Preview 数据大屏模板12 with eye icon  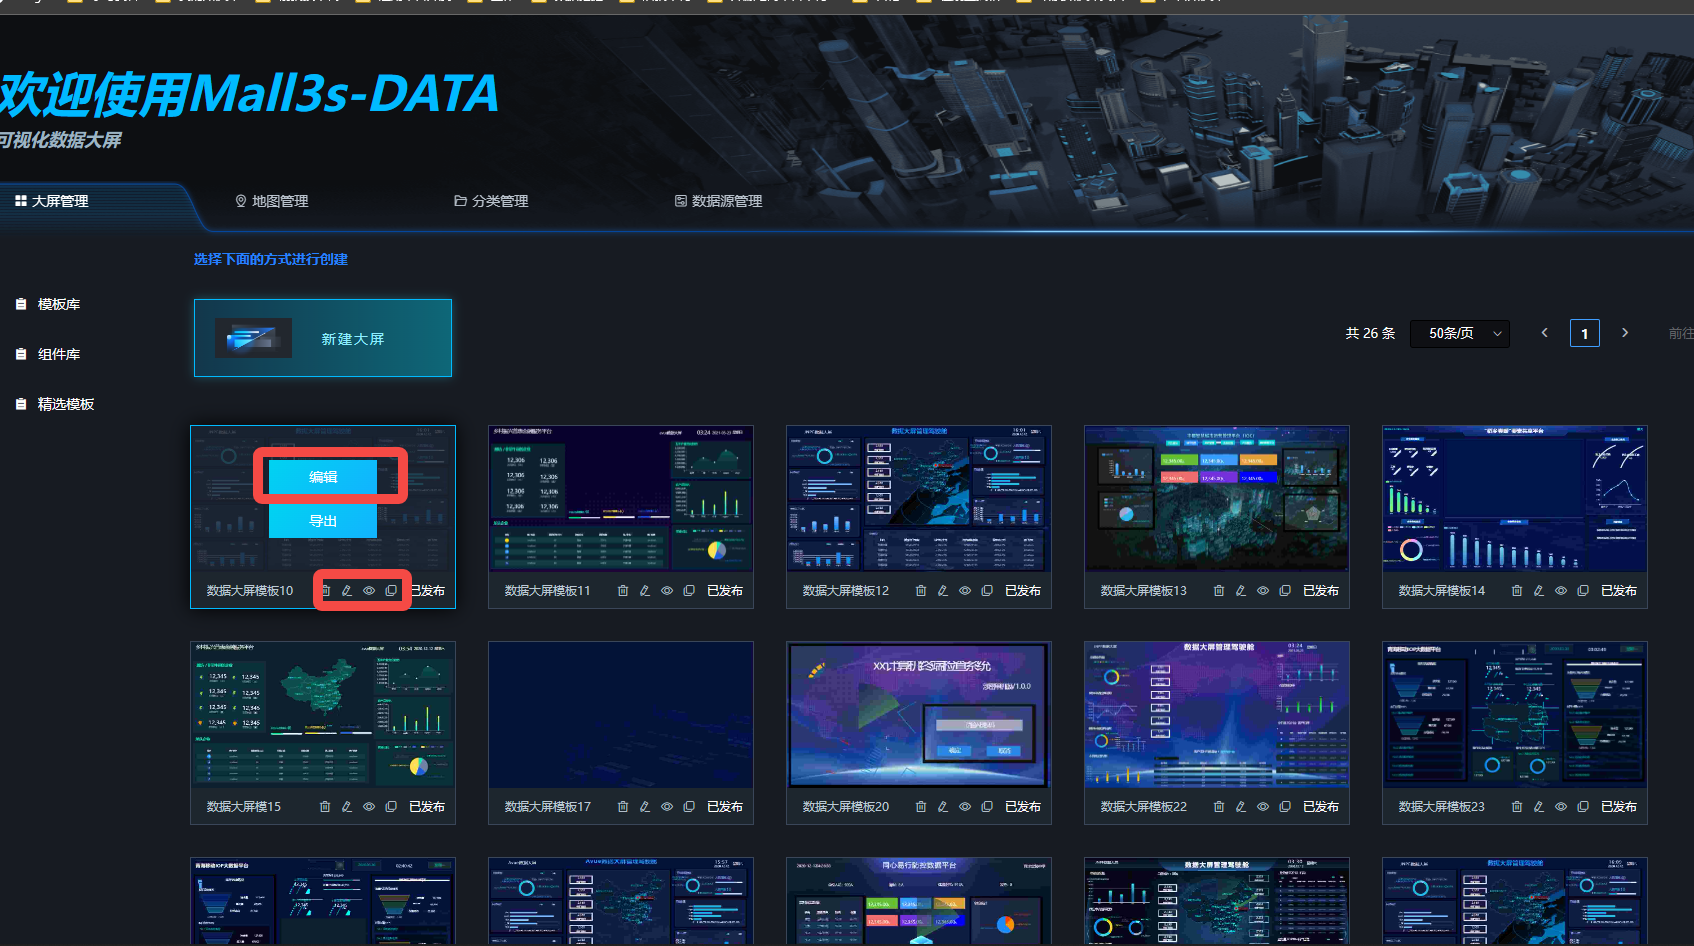pos(965,591)
